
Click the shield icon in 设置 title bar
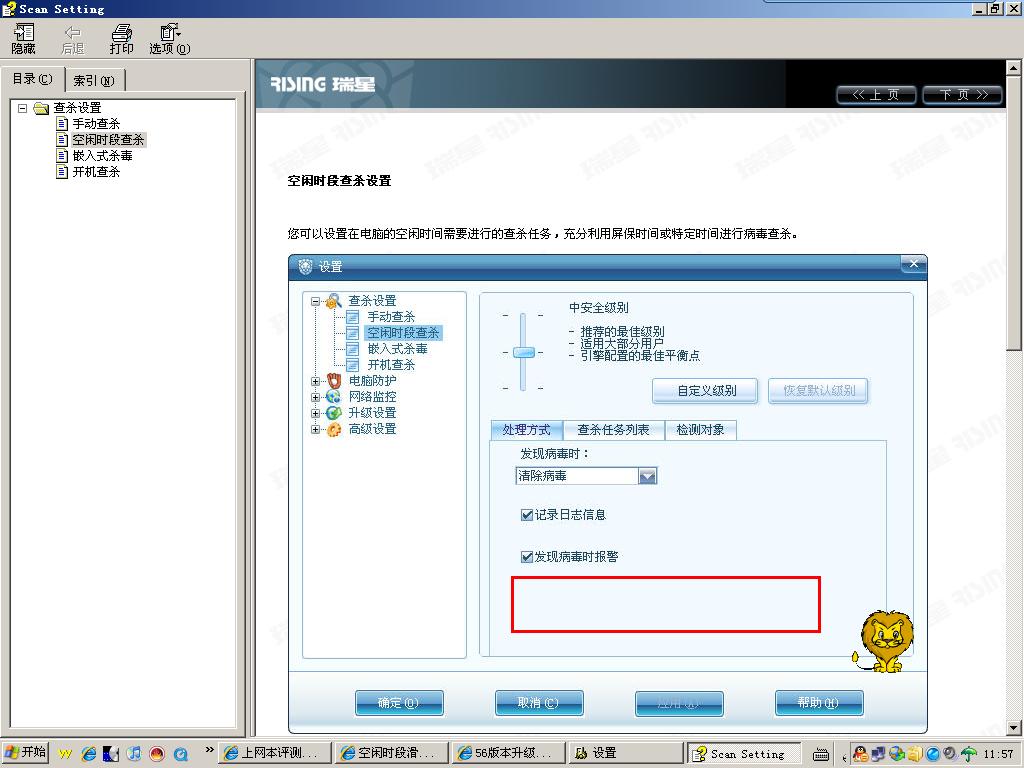click(x=305, y=266)
